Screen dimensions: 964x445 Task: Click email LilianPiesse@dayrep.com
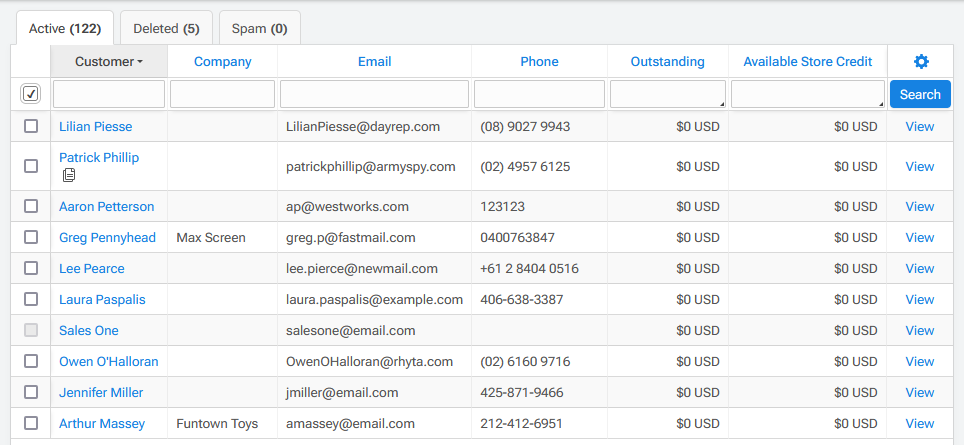point(363,127)
